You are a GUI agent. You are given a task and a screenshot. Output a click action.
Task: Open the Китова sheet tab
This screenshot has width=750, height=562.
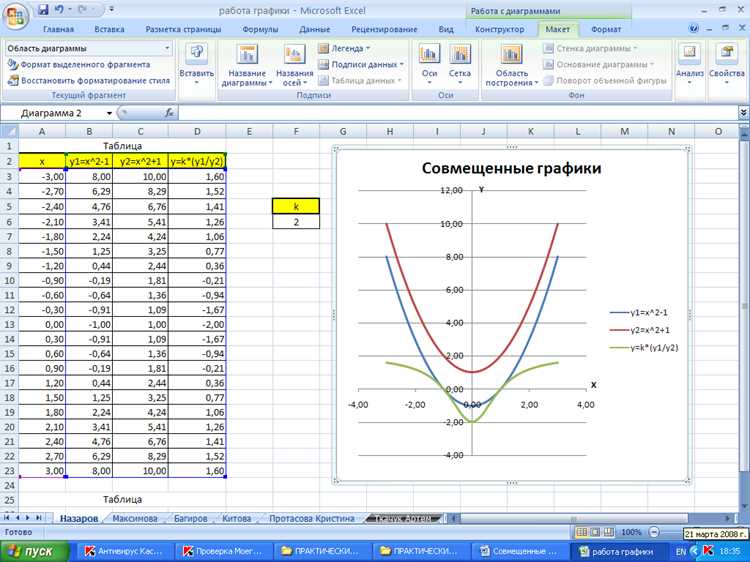(x=236, y=518)
